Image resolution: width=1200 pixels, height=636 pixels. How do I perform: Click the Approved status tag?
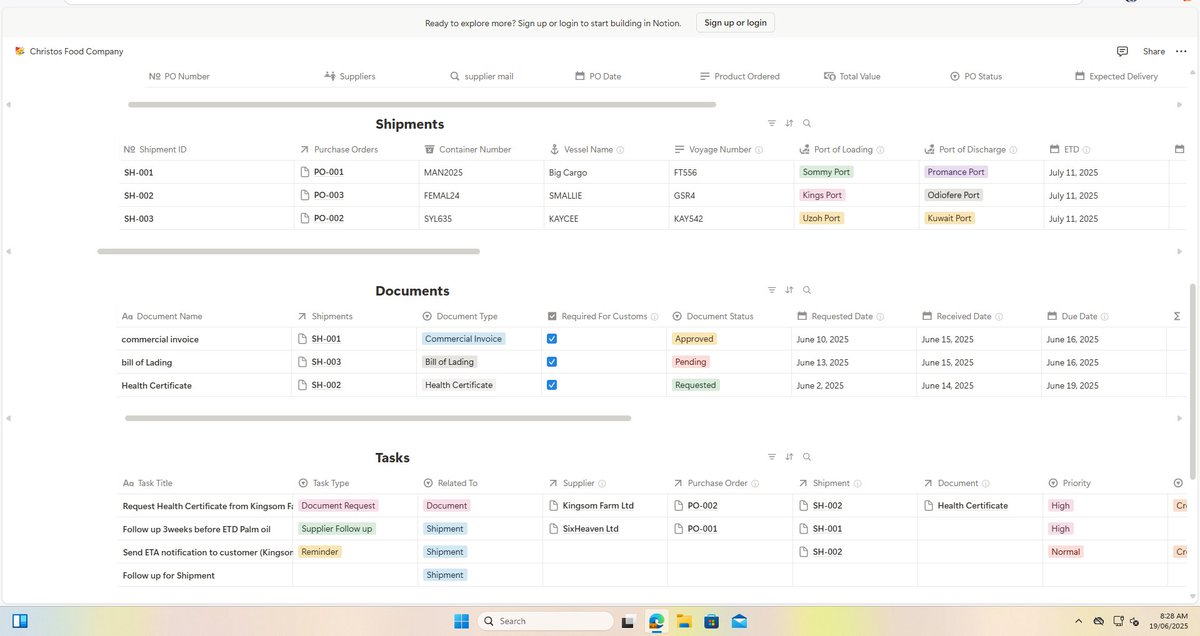click(694, 339)
